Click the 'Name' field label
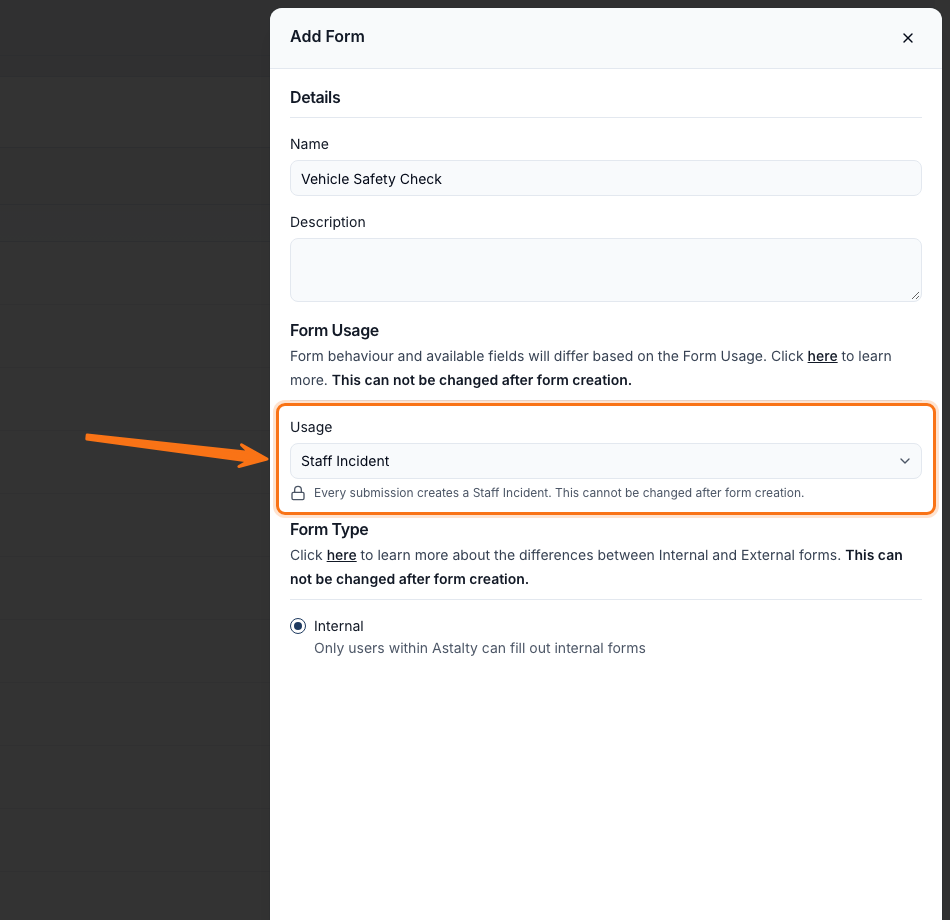 pos(309,144)
